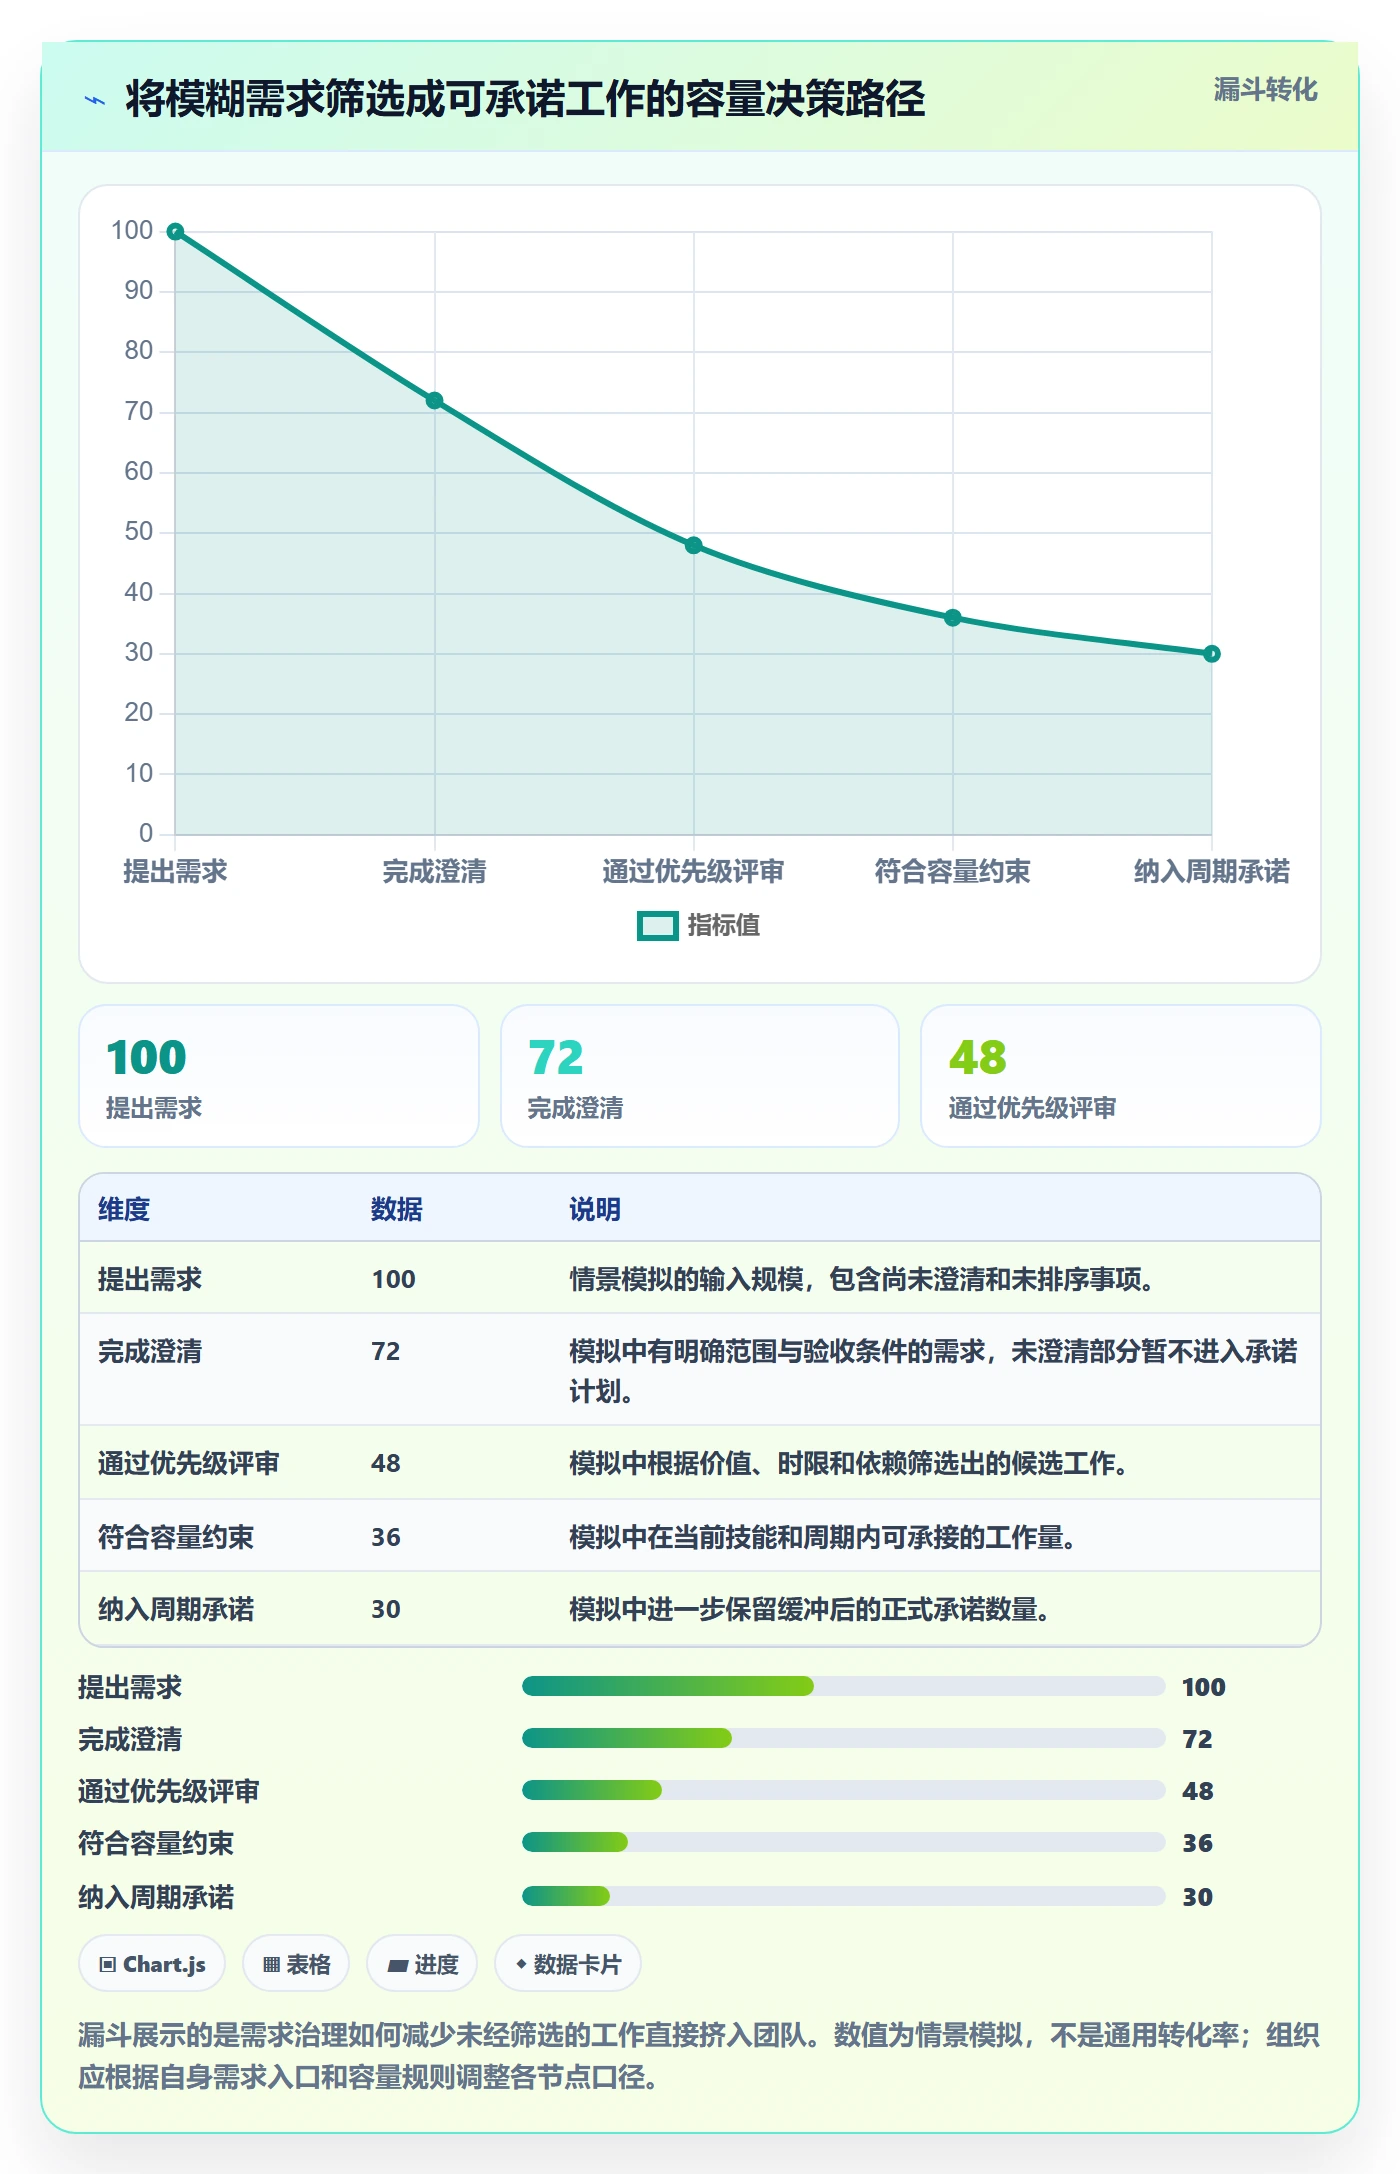
Task: Click table cell 提出需求 in first row
Action: click(150, 1279)
